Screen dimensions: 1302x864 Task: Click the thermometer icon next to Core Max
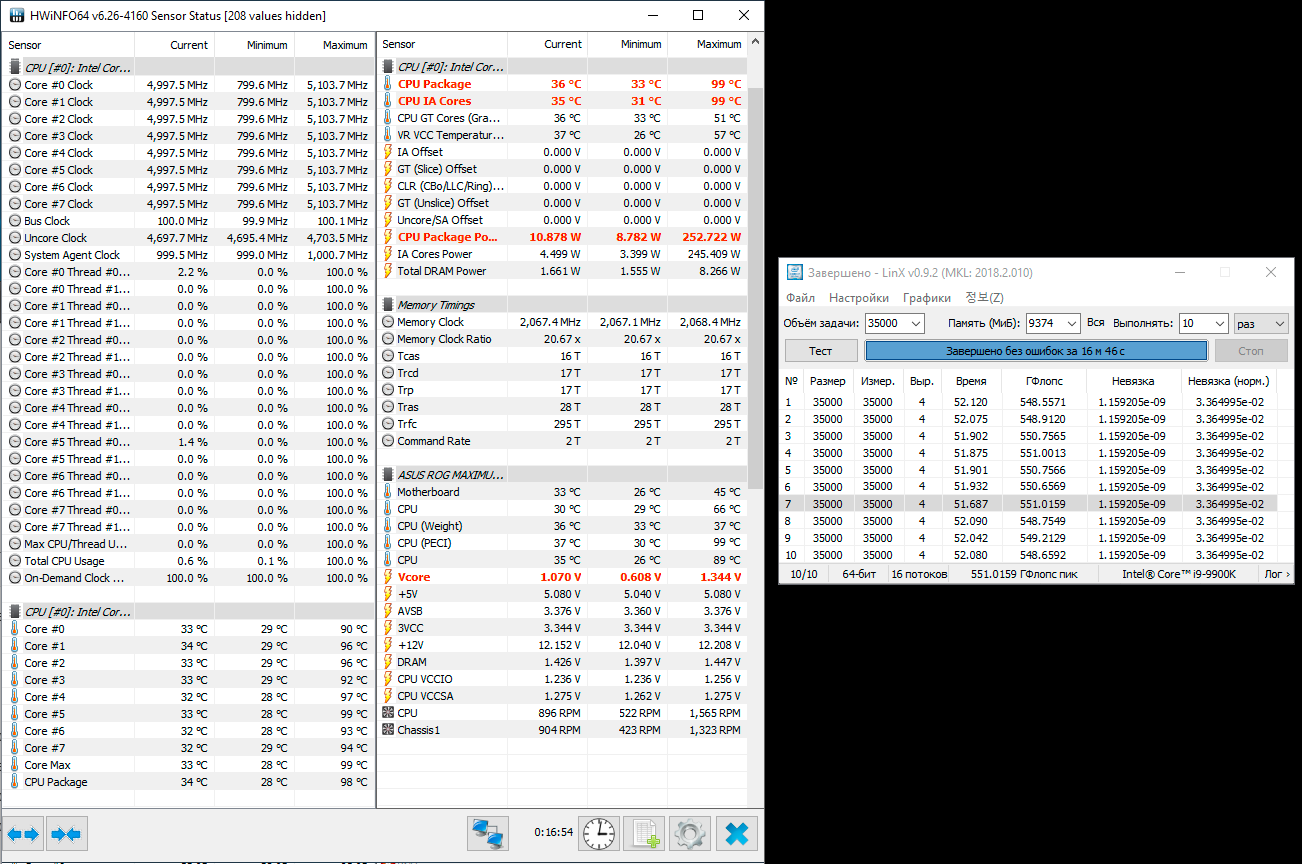click(x=15, y=765)
